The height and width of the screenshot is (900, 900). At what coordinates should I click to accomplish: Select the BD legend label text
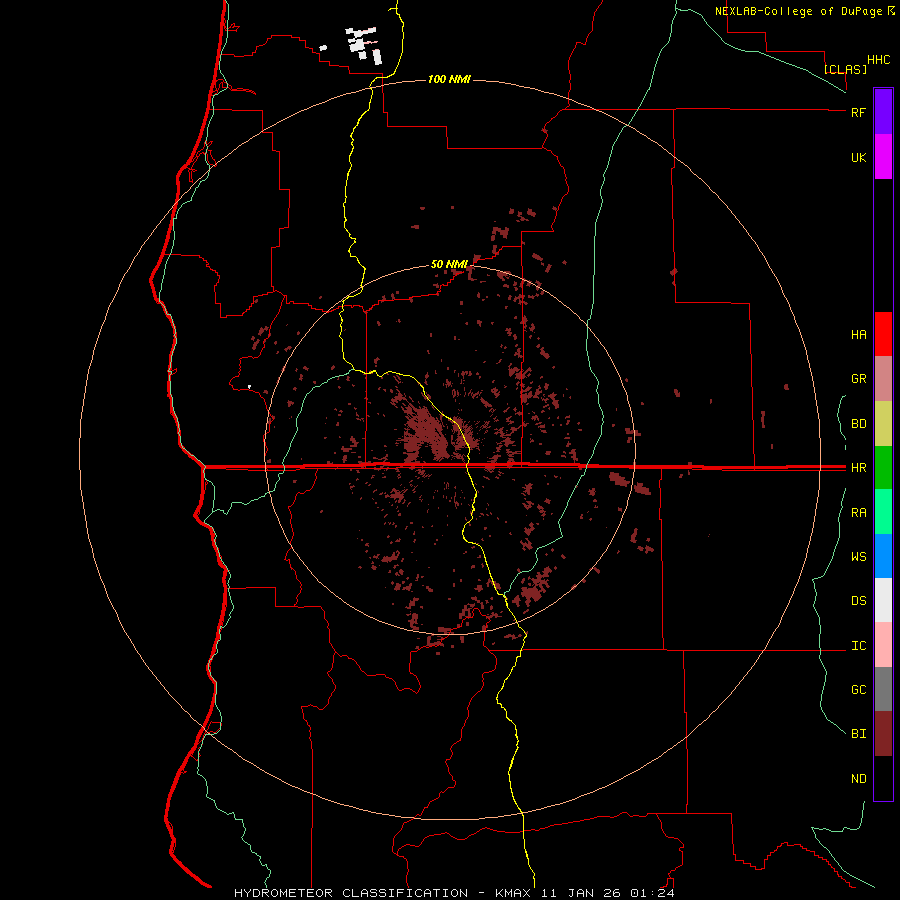(x=858, y=424)
